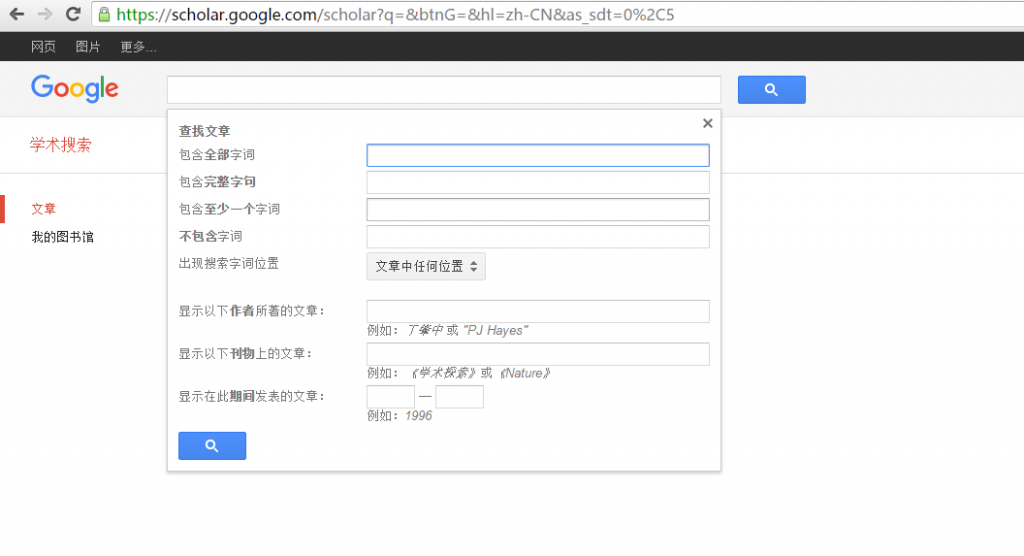The image size is (1024, 556).
Task: Click the 包含全部字词 input field
Action: 537,155
